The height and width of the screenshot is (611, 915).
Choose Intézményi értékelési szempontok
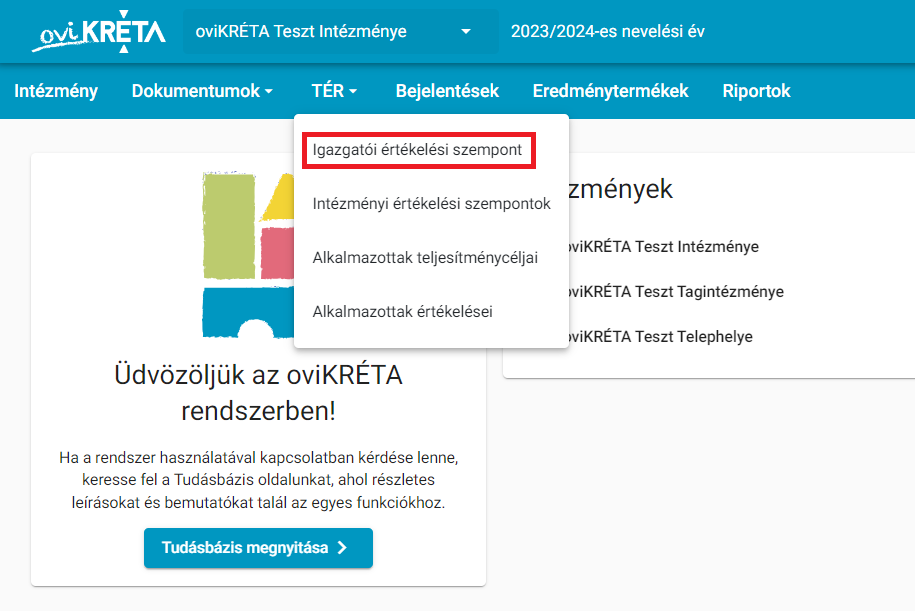click(x=431, y=204)
